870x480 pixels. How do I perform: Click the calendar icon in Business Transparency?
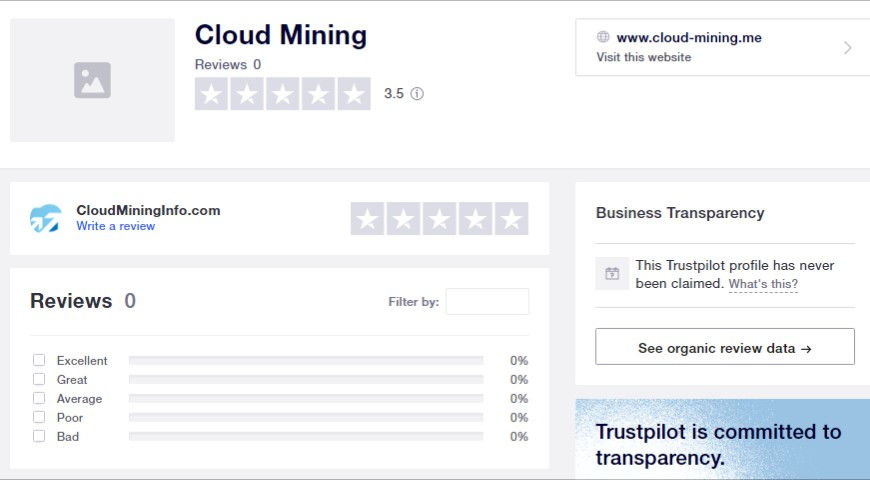coord(612,274)
